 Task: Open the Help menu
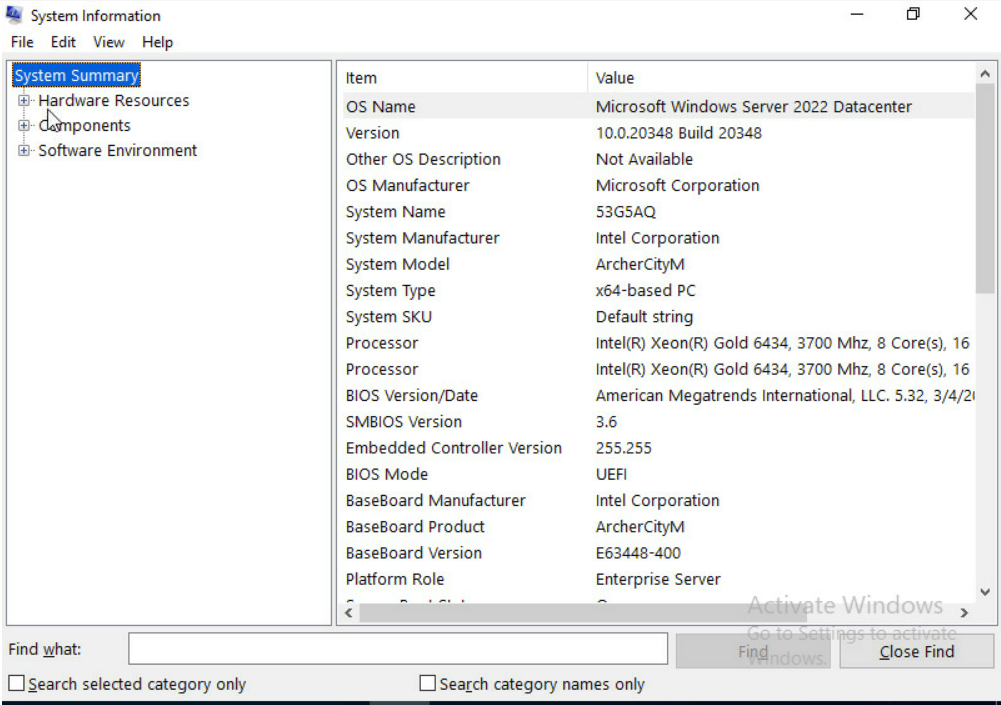tap(157, 42)
